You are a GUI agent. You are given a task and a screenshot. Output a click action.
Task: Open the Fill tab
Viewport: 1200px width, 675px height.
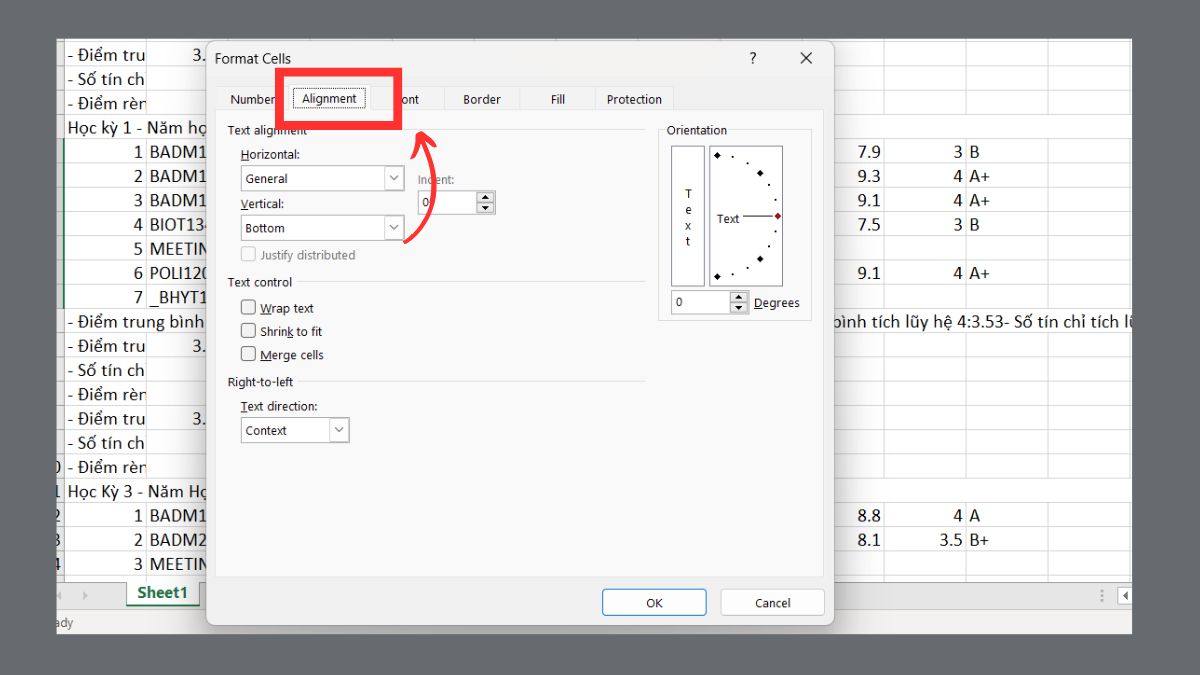(x=558, y=99)
